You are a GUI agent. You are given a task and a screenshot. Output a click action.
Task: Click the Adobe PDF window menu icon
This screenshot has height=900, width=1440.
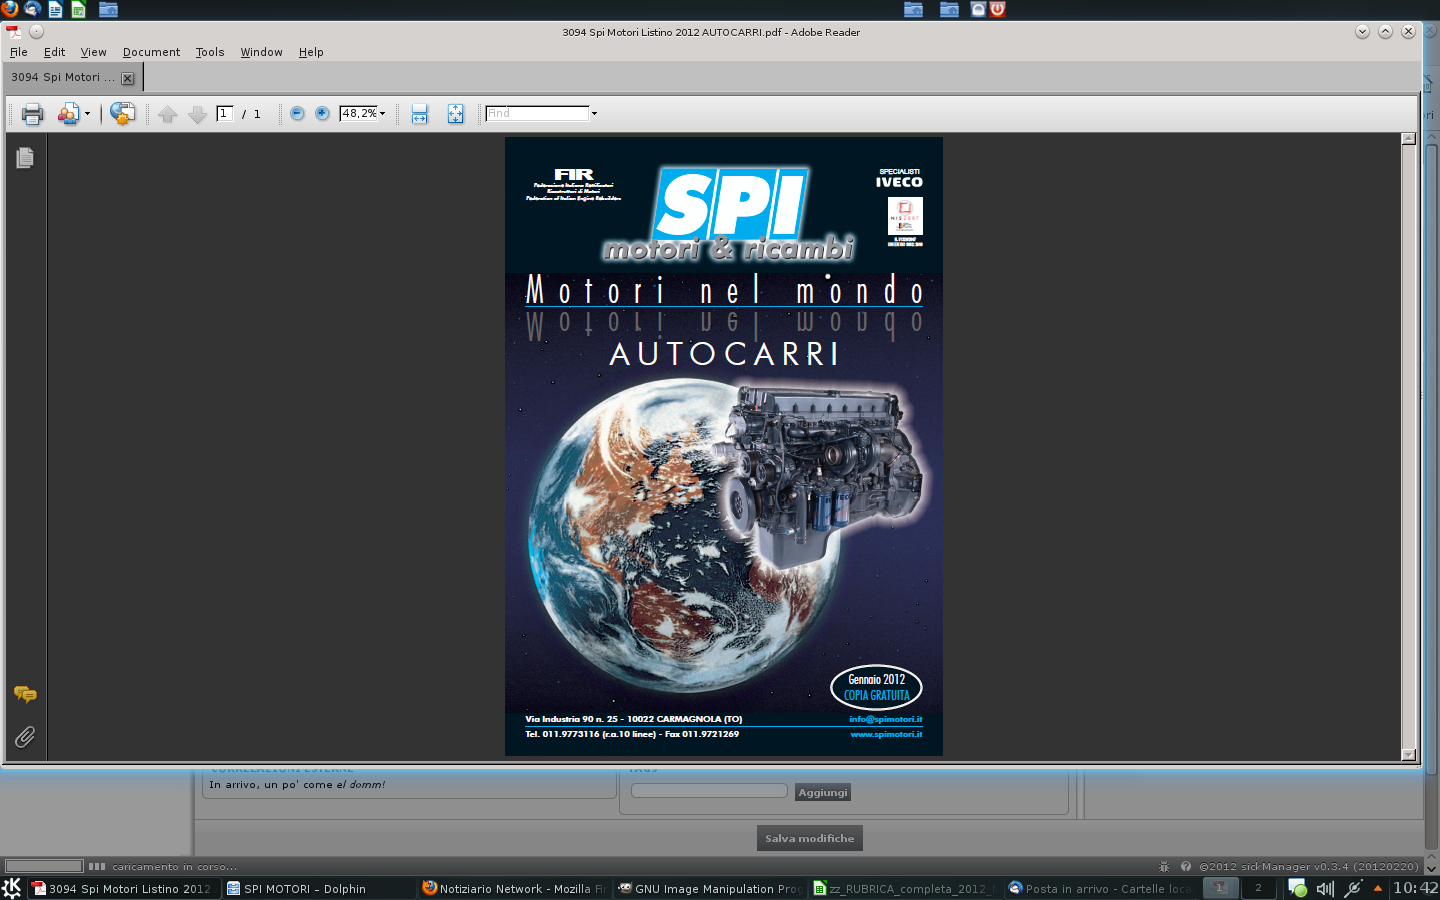point(14,32)
